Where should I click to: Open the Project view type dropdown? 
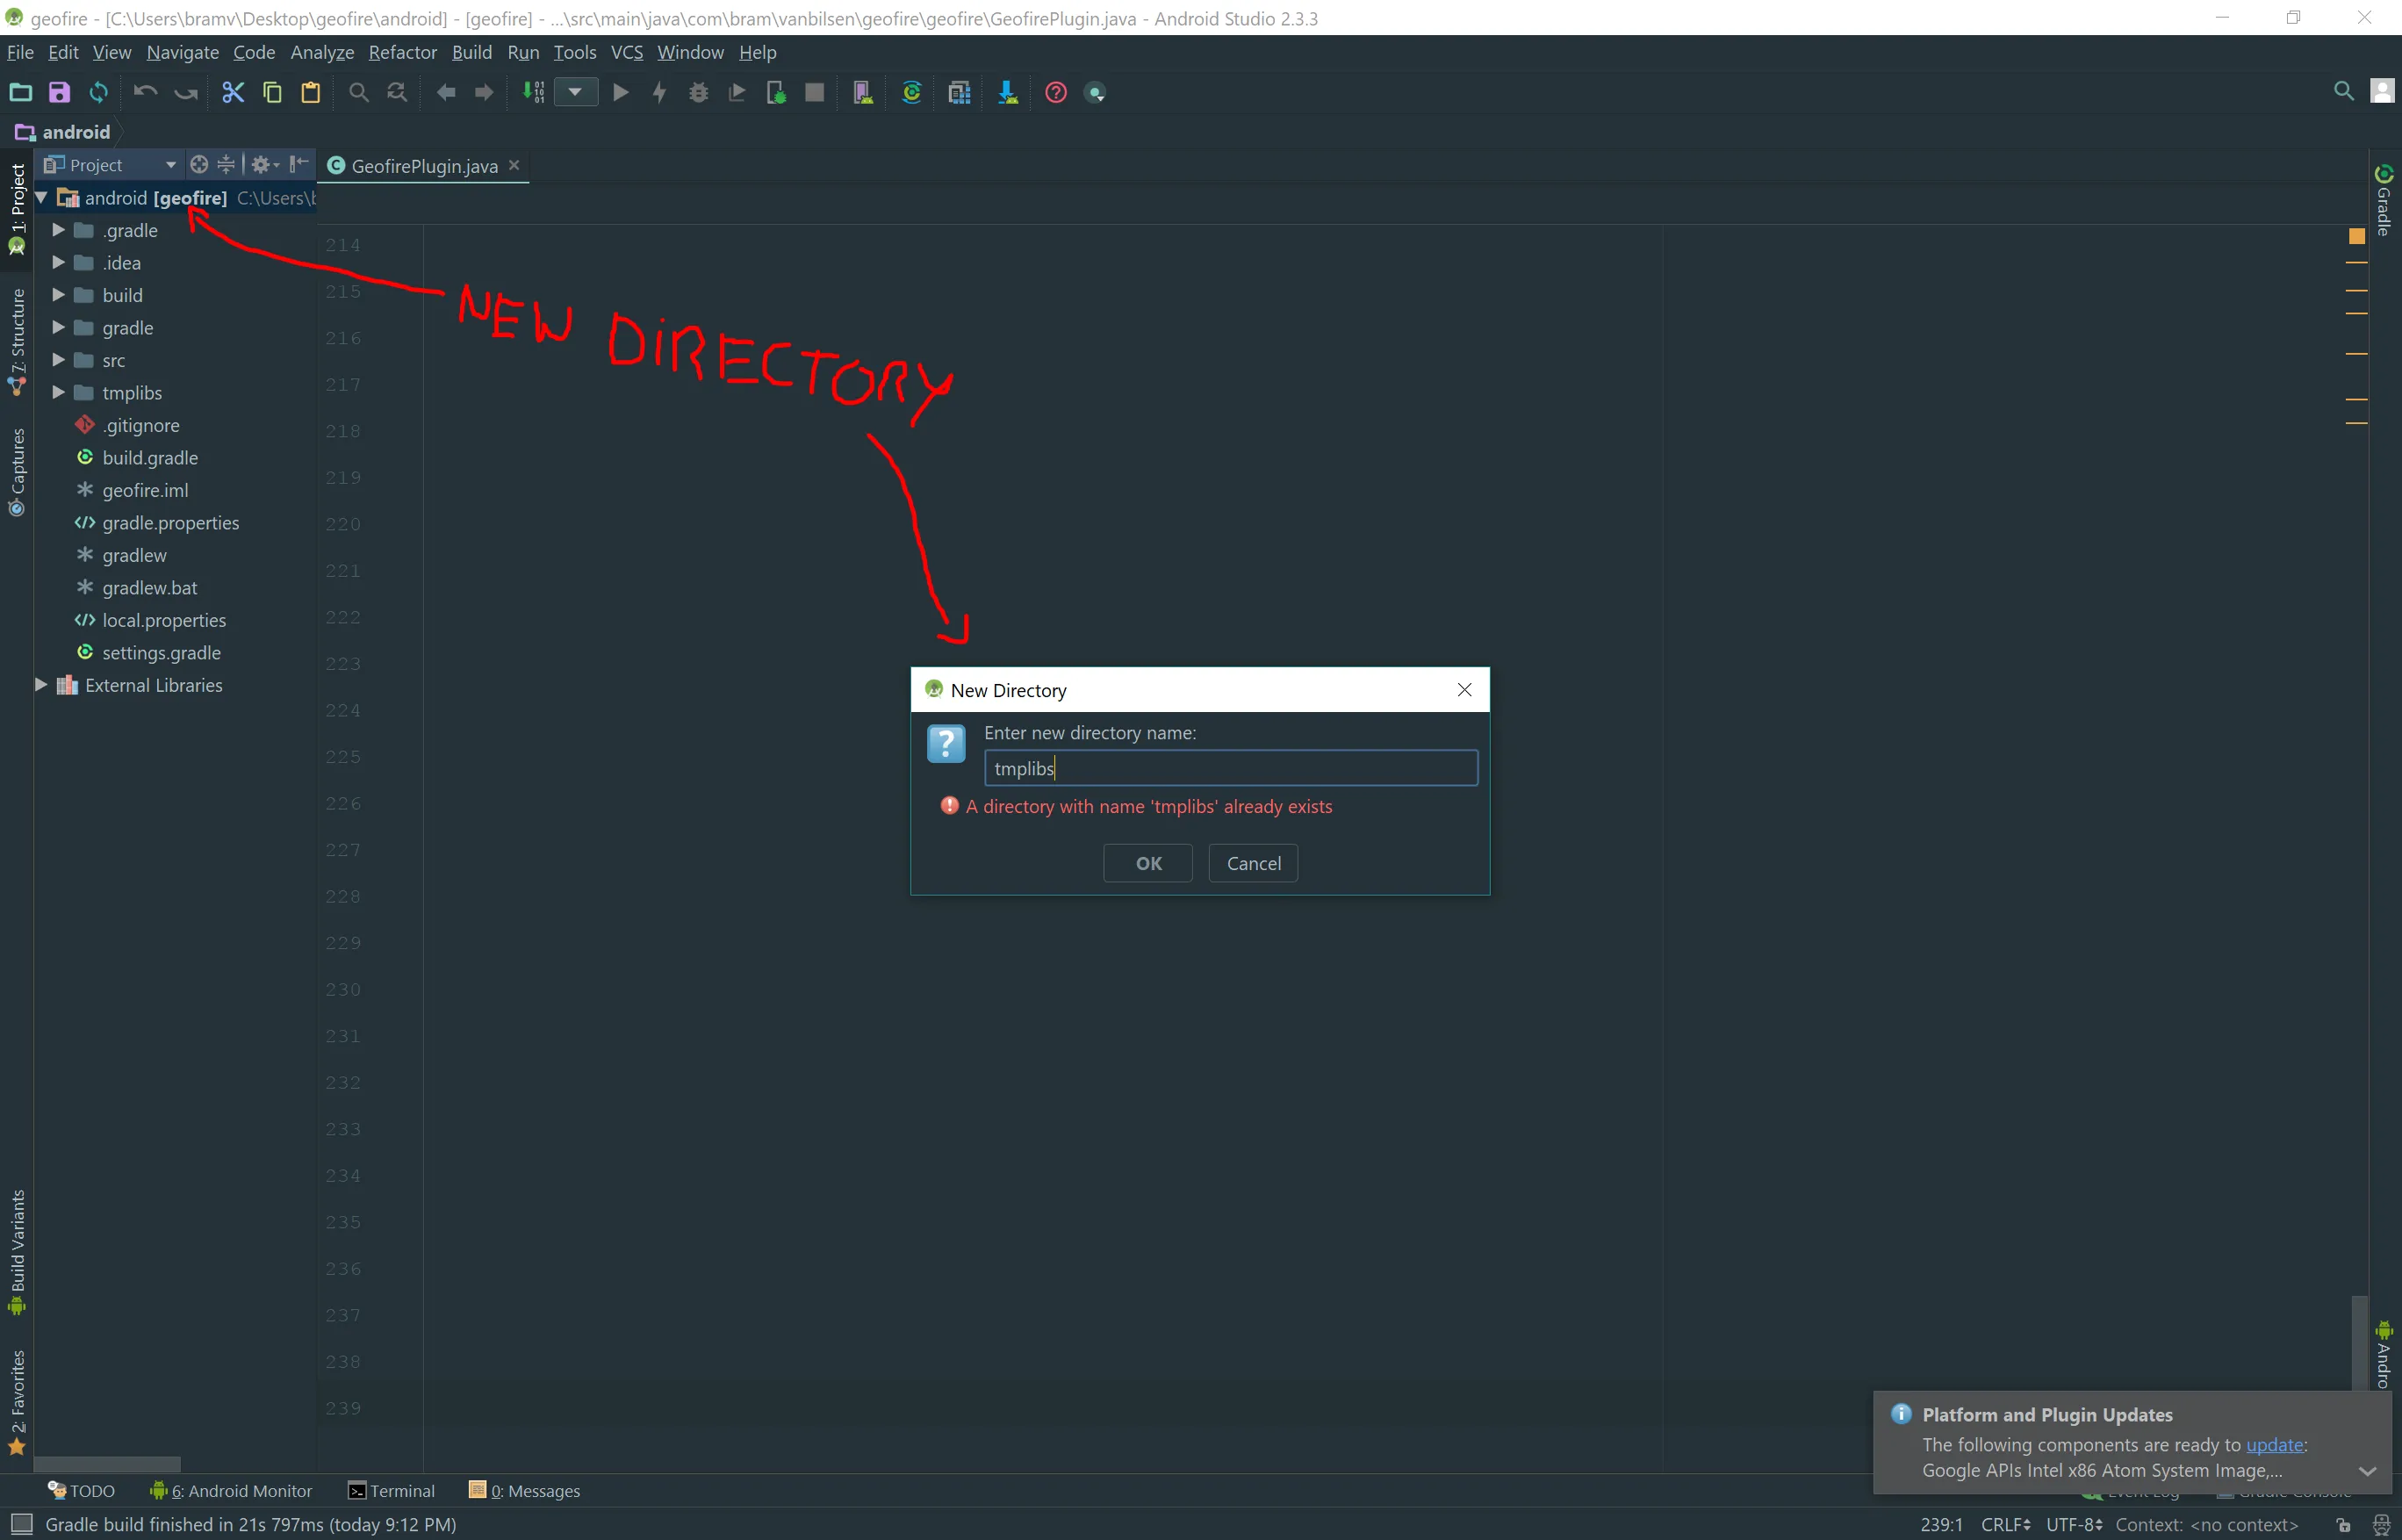(170, 165)
